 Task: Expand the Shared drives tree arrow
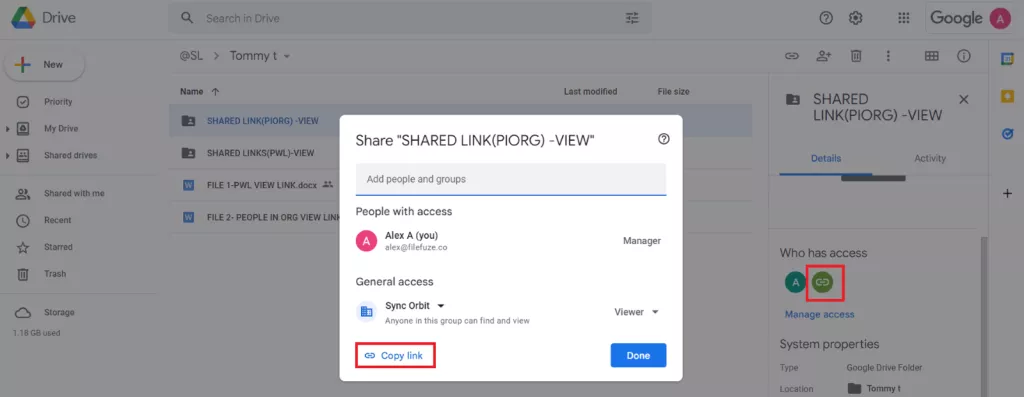click(7, 156)
